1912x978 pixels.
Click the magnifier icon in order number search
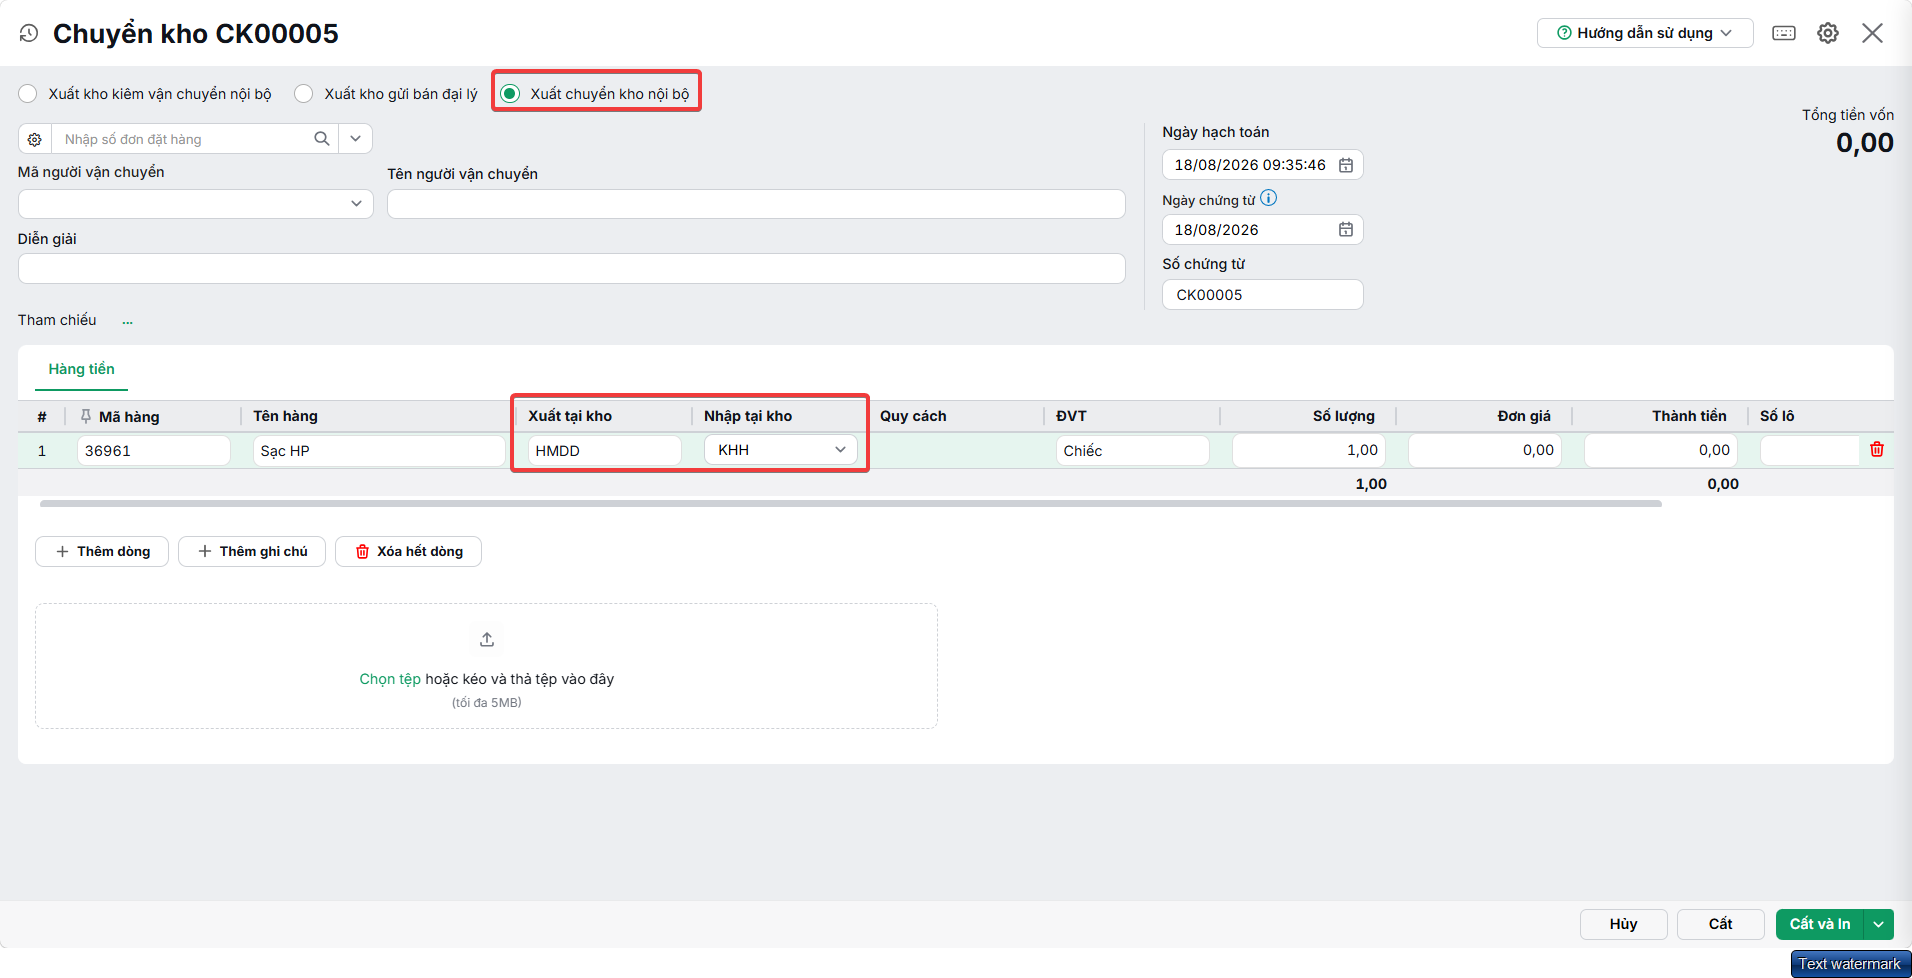(x=322, y=139)
